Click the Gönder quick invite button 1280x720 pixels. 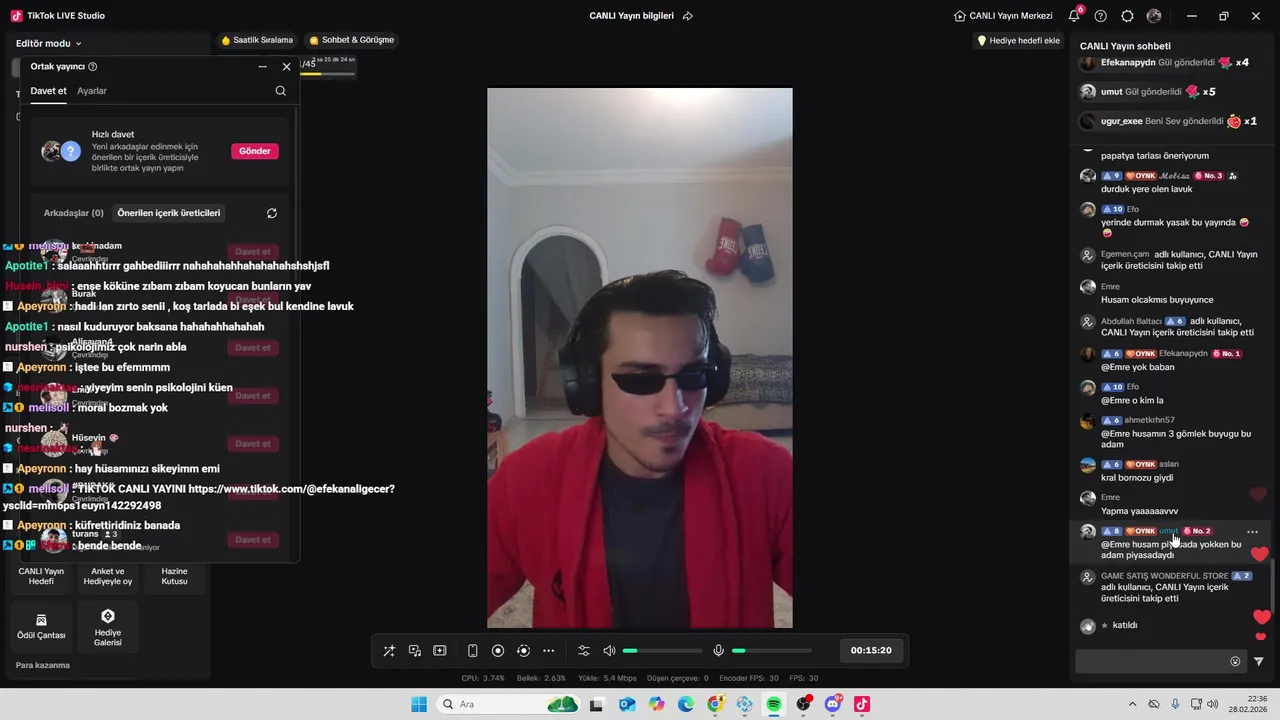click(x=255, y=151)
